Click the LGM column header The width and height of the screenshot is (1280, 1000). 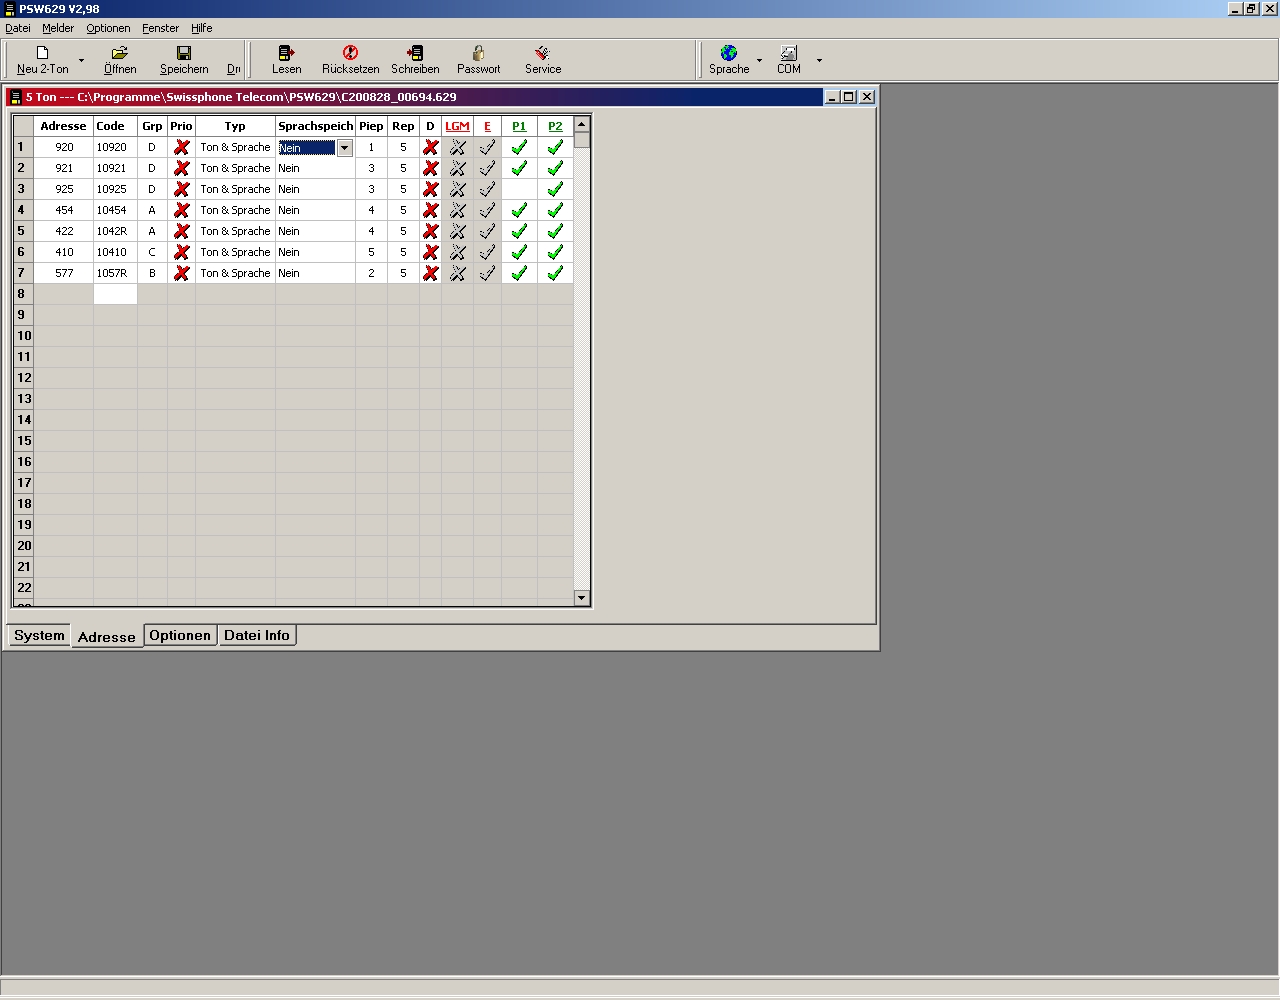click(457, 126)
